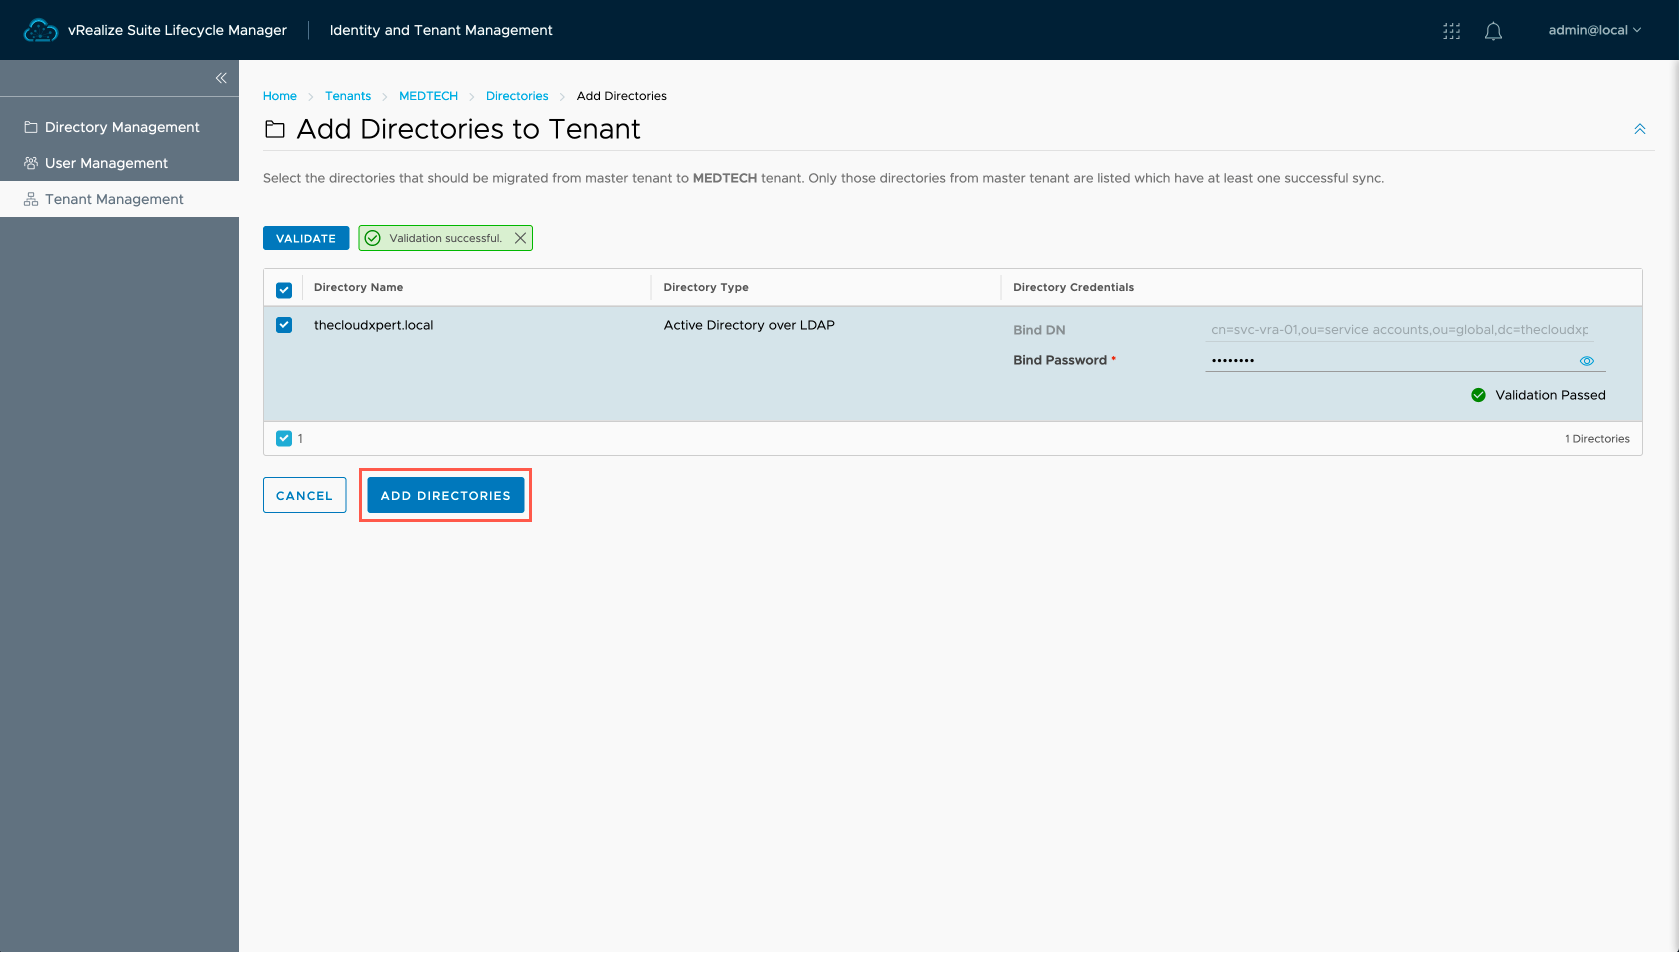The width and height of the screenshot is (1679, 953).
Task: Click the Directory Management folder icon
Action: pos(31,127)
